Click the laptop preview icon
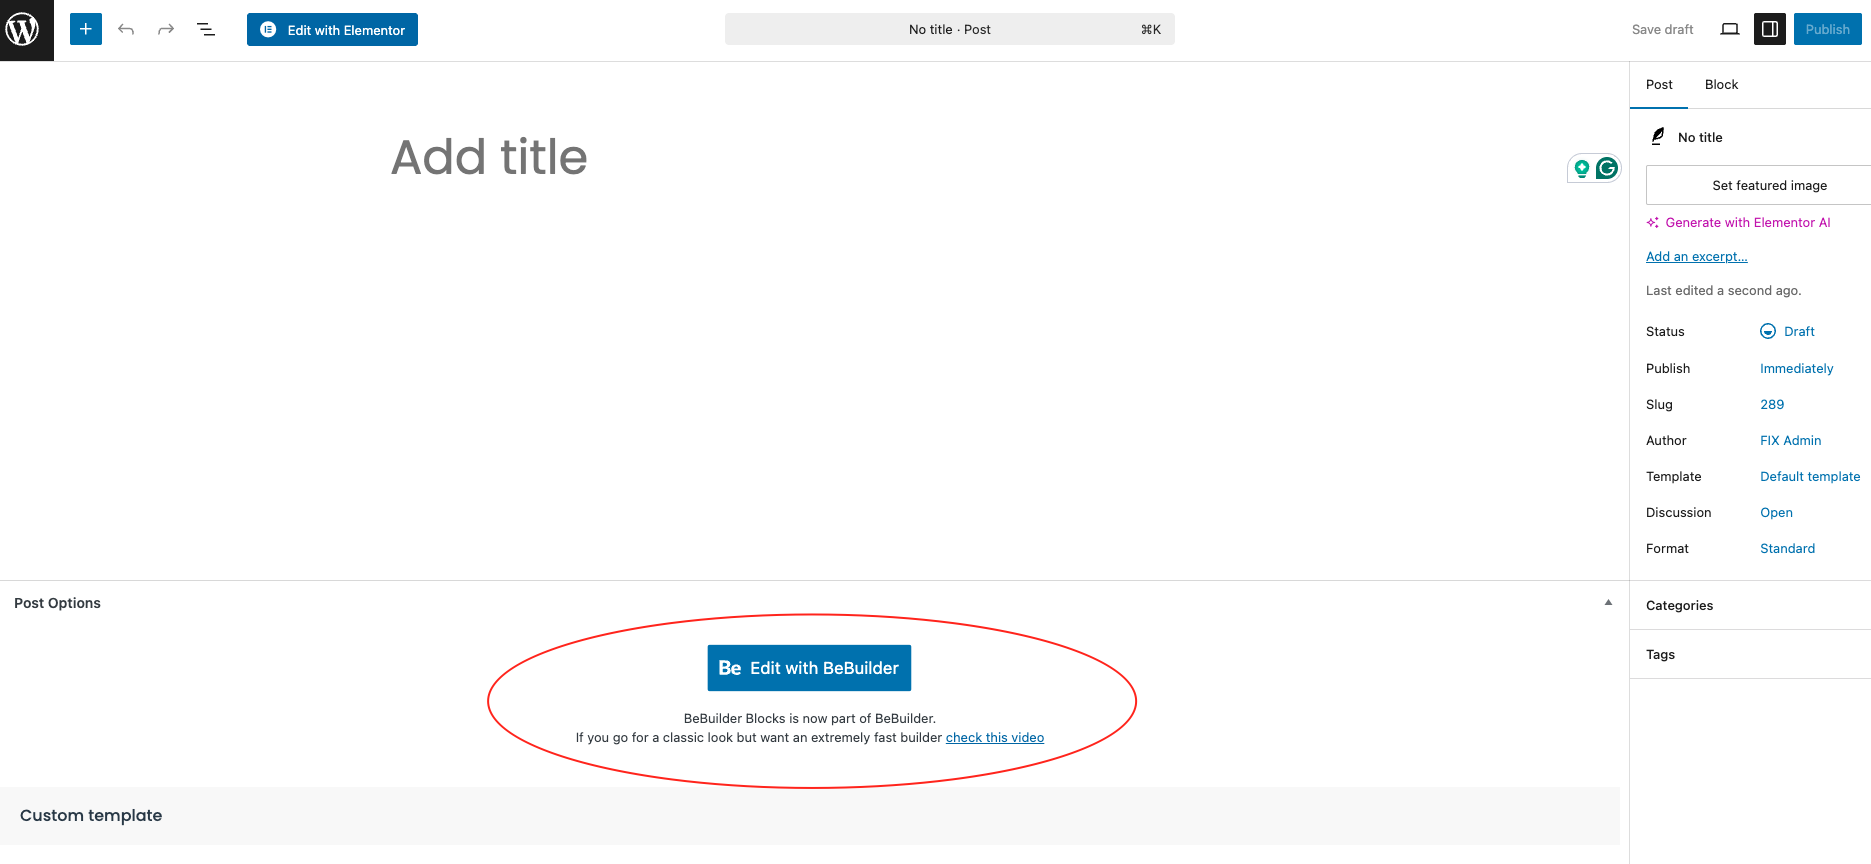Viewport: 1871px width, 864px height. pos(1729,30)
